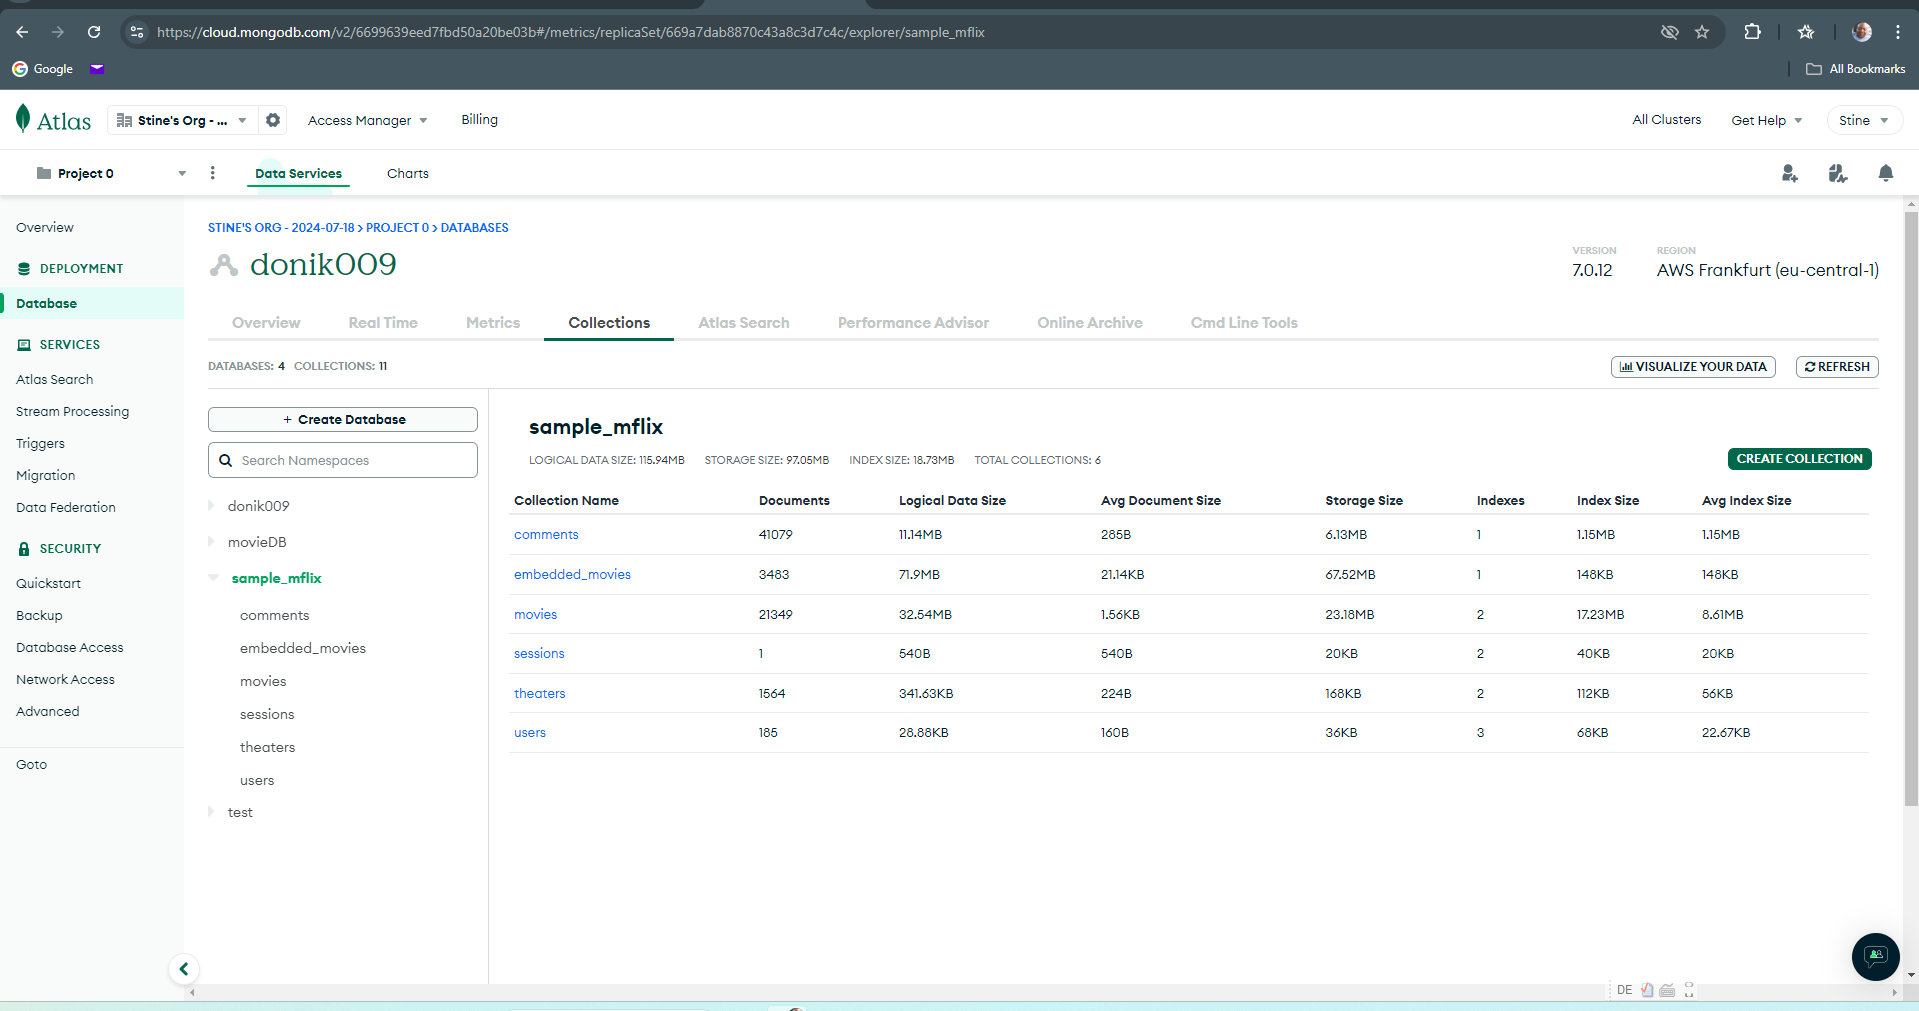Click the vertical page scrollbar

[x=1911, y=510]
